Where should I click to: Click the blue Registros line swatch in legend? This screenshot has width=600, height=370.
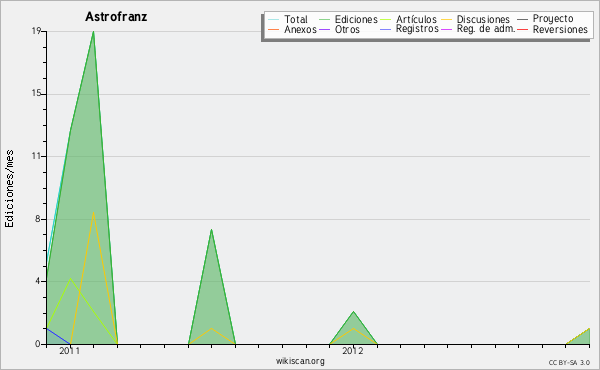(x=386, y=29)
